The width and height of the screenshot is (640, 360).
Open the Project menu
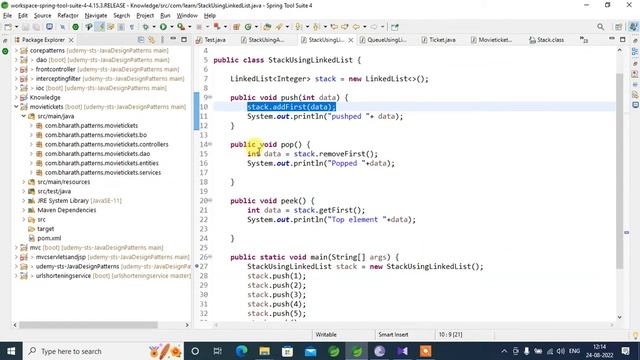(145, 16)
